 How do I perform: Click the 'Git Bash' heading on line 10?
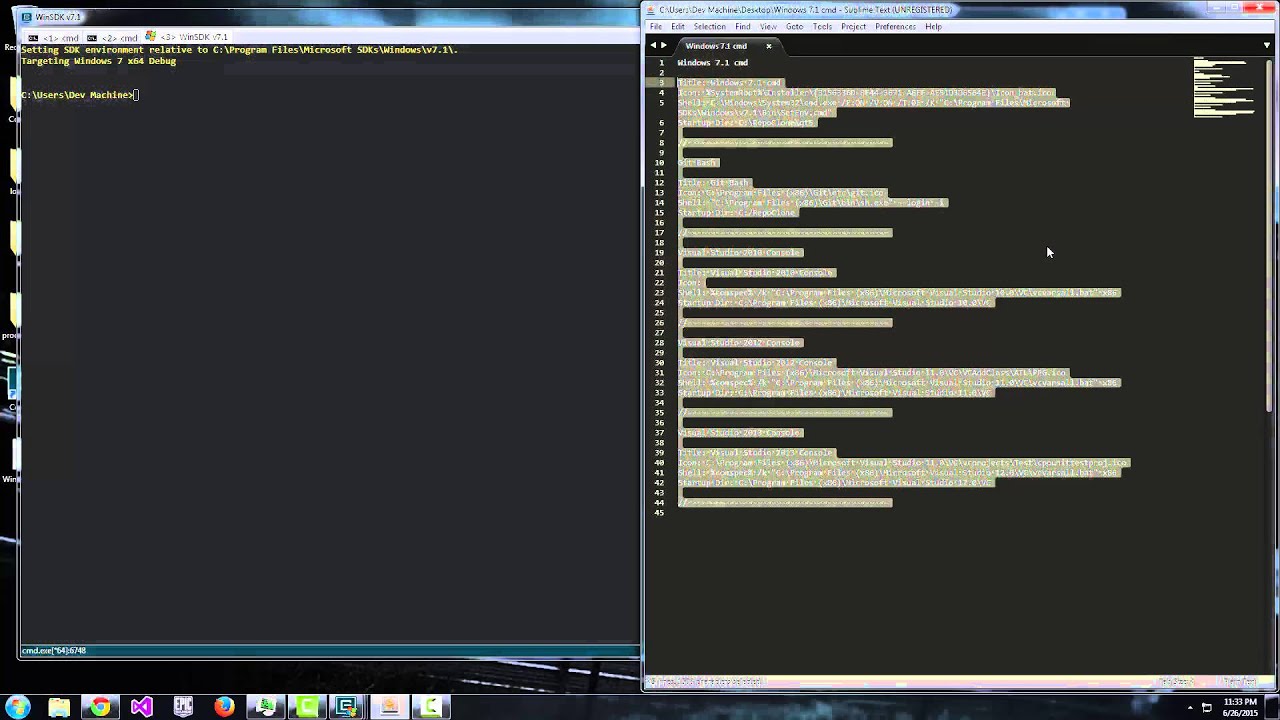click(x=697, y=163)
